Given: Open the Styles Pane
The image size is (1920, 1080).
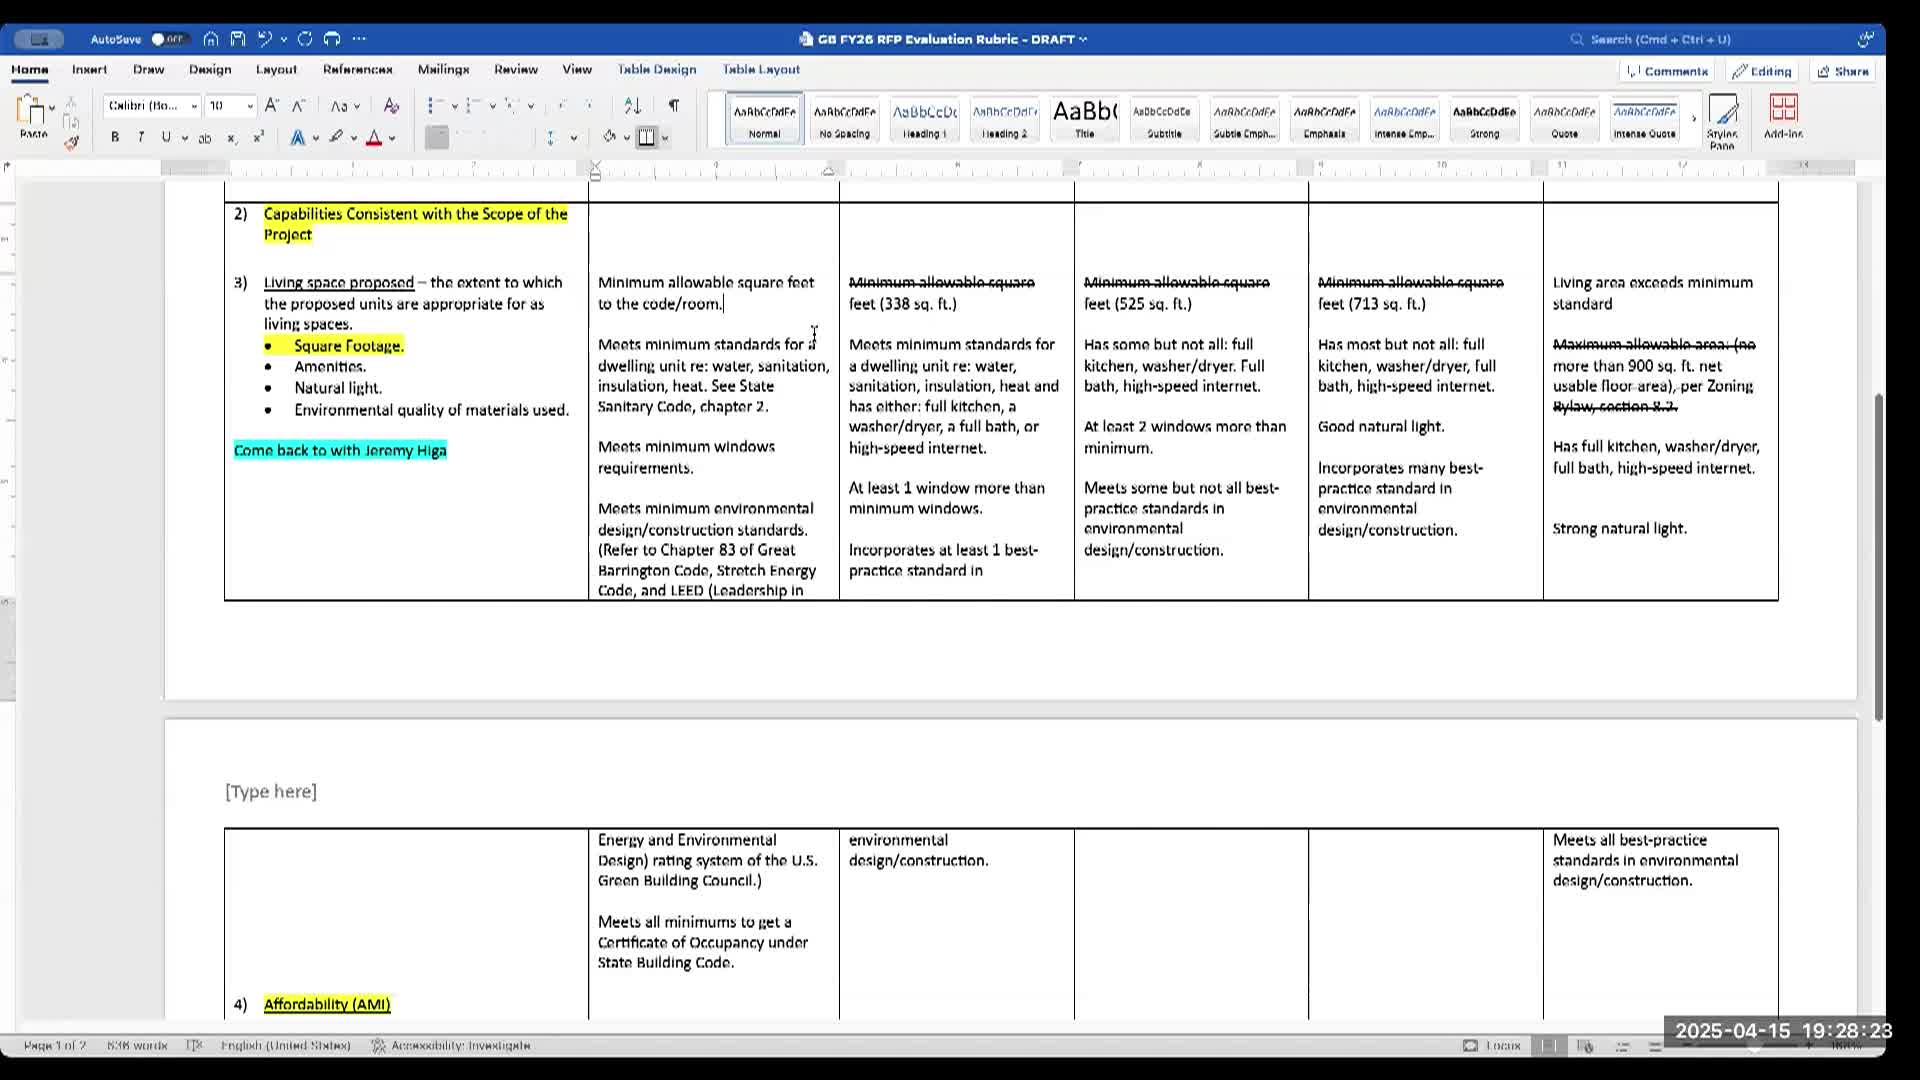Looking at the screenshot, I should point(1722,122).
